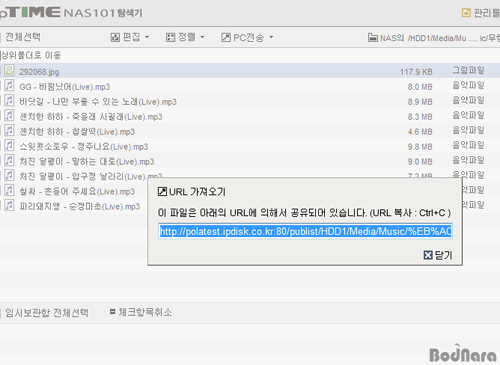Click the 4.6 MB size value

[420, 132]
